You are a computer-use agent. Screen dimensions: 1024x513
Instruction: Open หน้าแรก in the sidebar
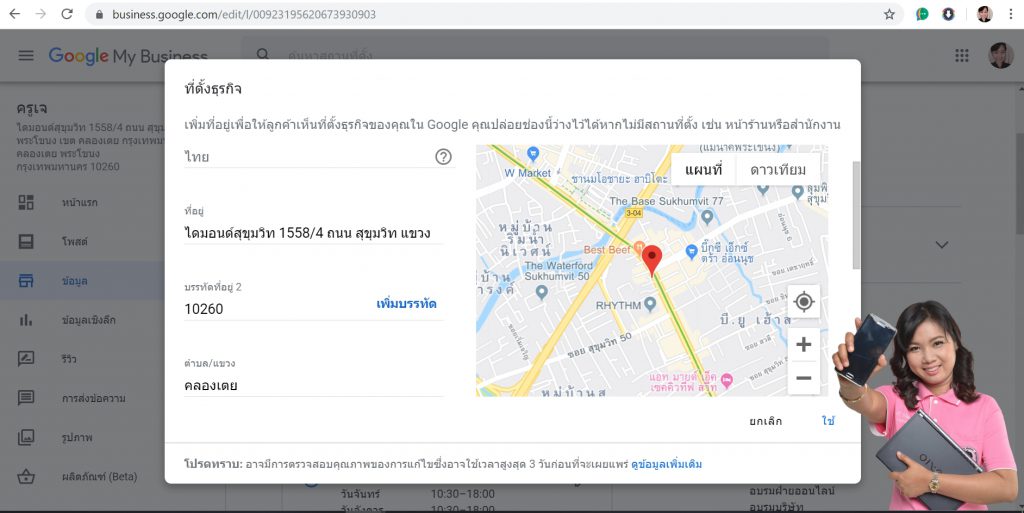(x=80, y=202)
